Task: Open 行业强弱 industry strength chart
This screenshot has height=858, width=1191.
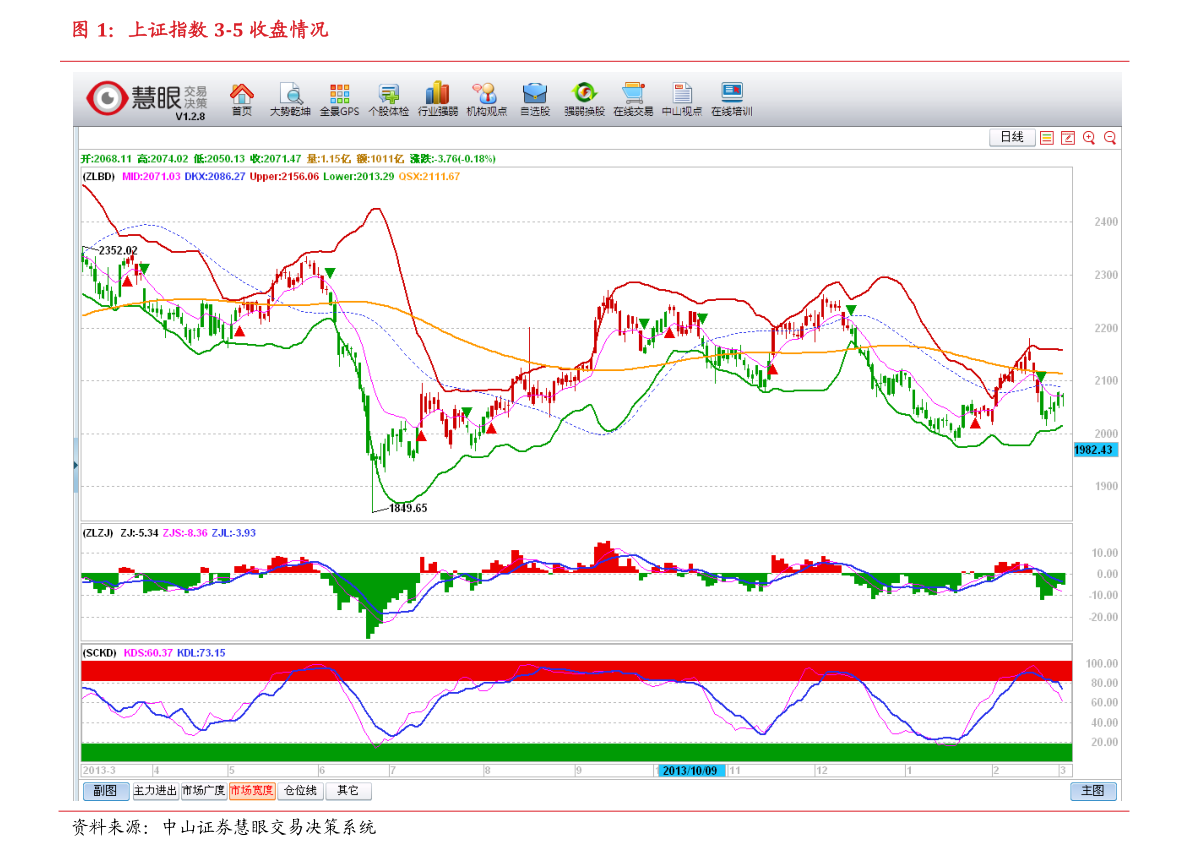Action: pyautogui.click(x=437, y=99)
